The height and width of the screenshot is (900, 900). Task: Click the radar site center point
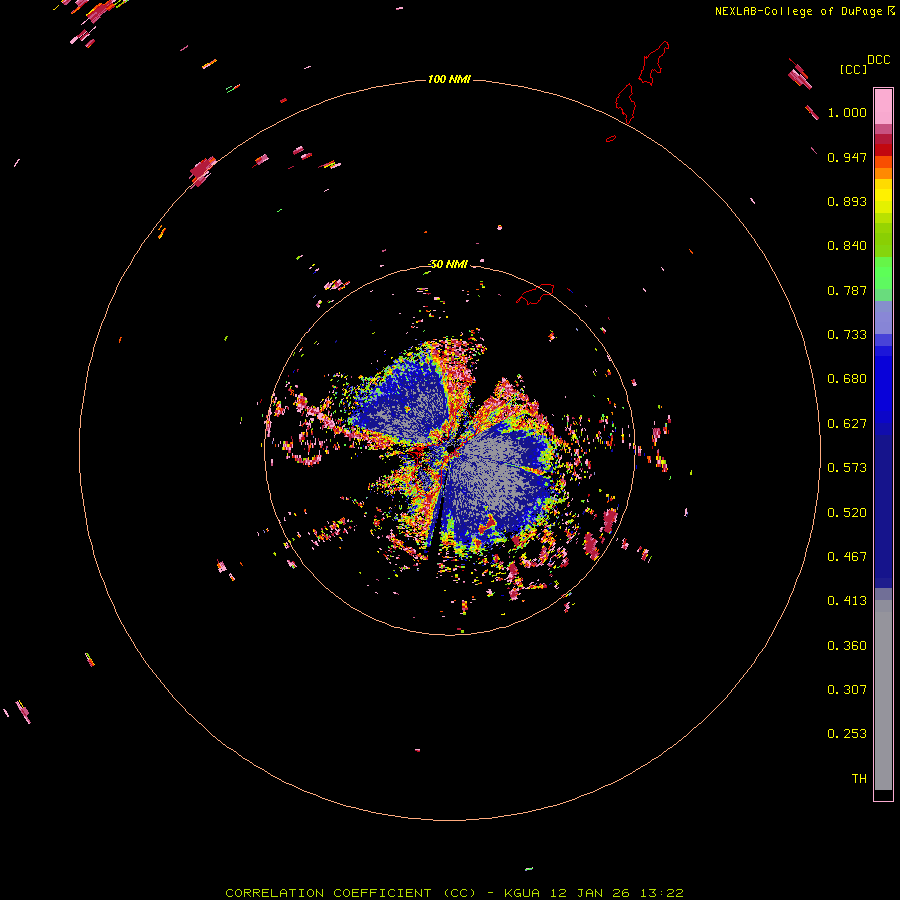coord(449,450)
